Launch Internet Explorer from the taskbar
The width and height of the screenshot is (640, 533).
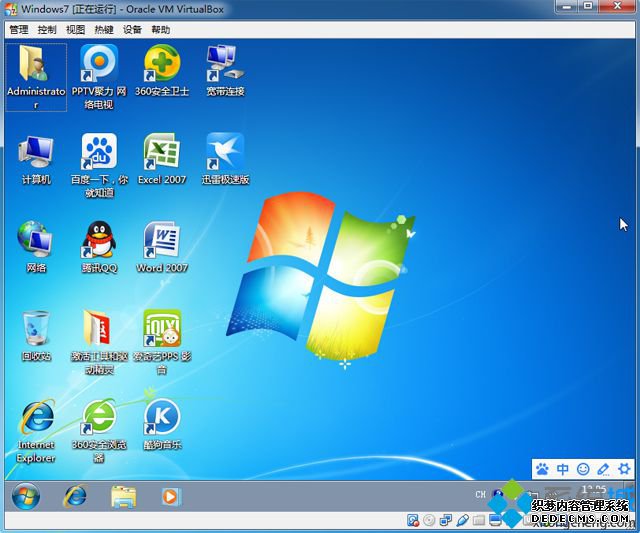pos(75,496)
